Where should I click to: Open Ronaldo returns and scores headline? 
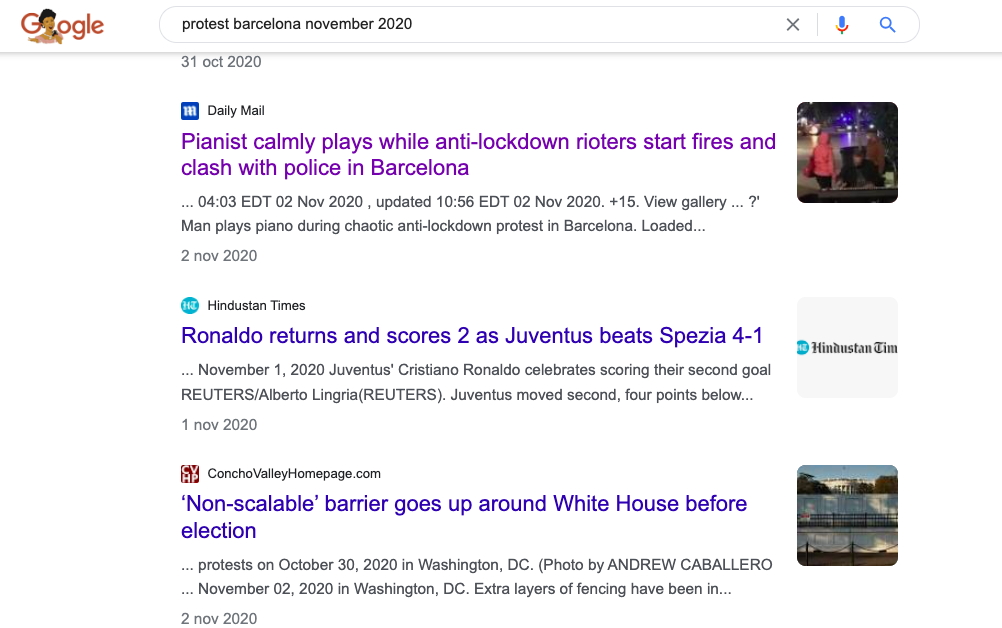coord(472,334)
